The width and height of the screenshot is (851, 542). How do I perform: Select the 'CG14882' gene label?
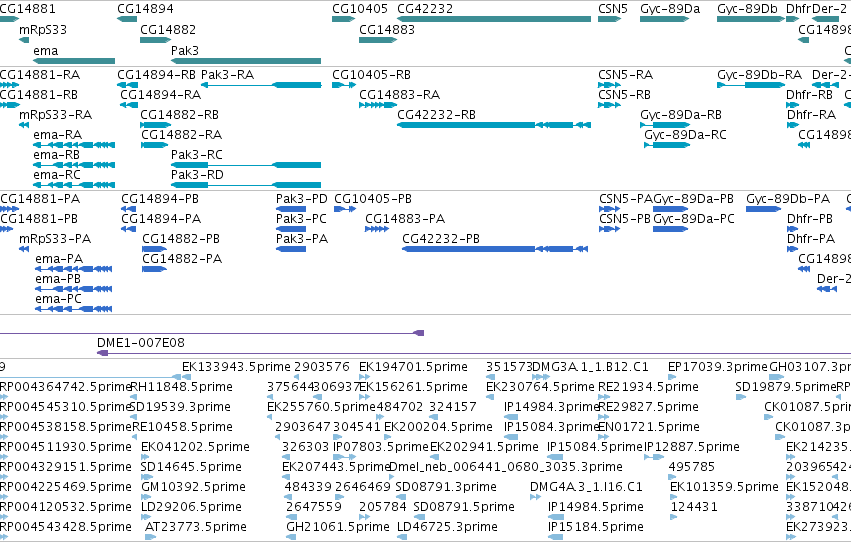168,30
